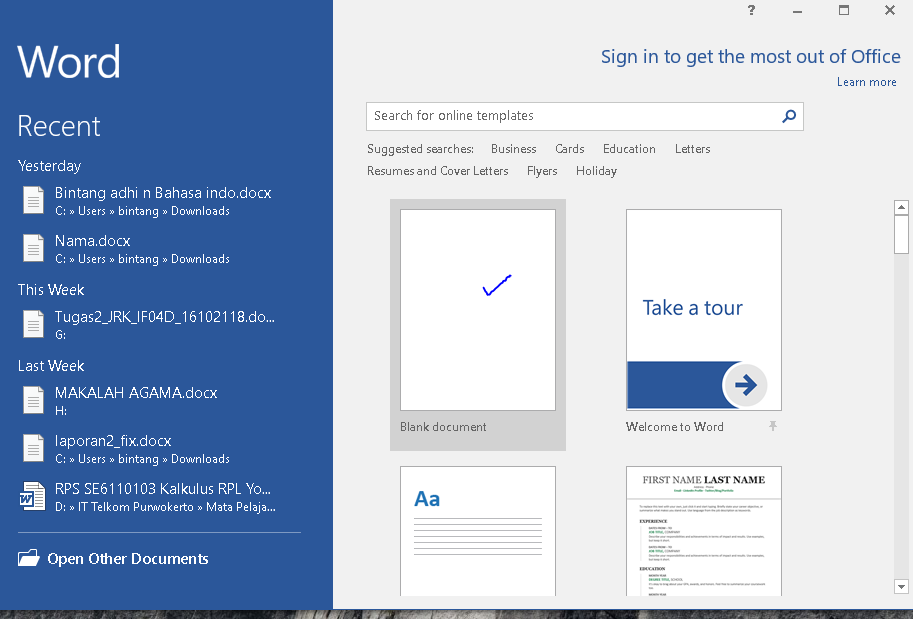Click the search magnifier icon
Viewport: 913px width, 619px height.
(789, 116)
